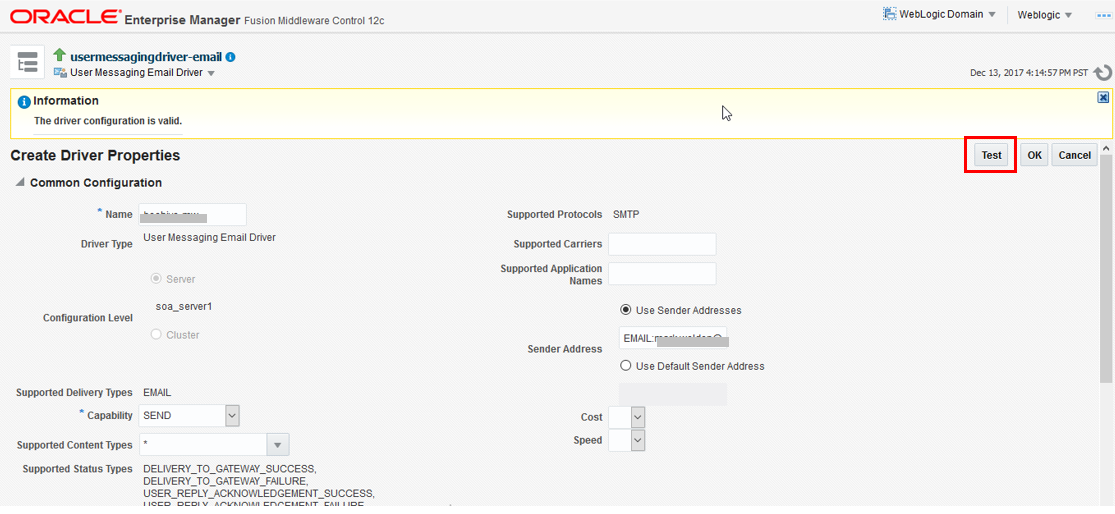Open User Messaging Email Driver dropdown menu

[211, 73]
